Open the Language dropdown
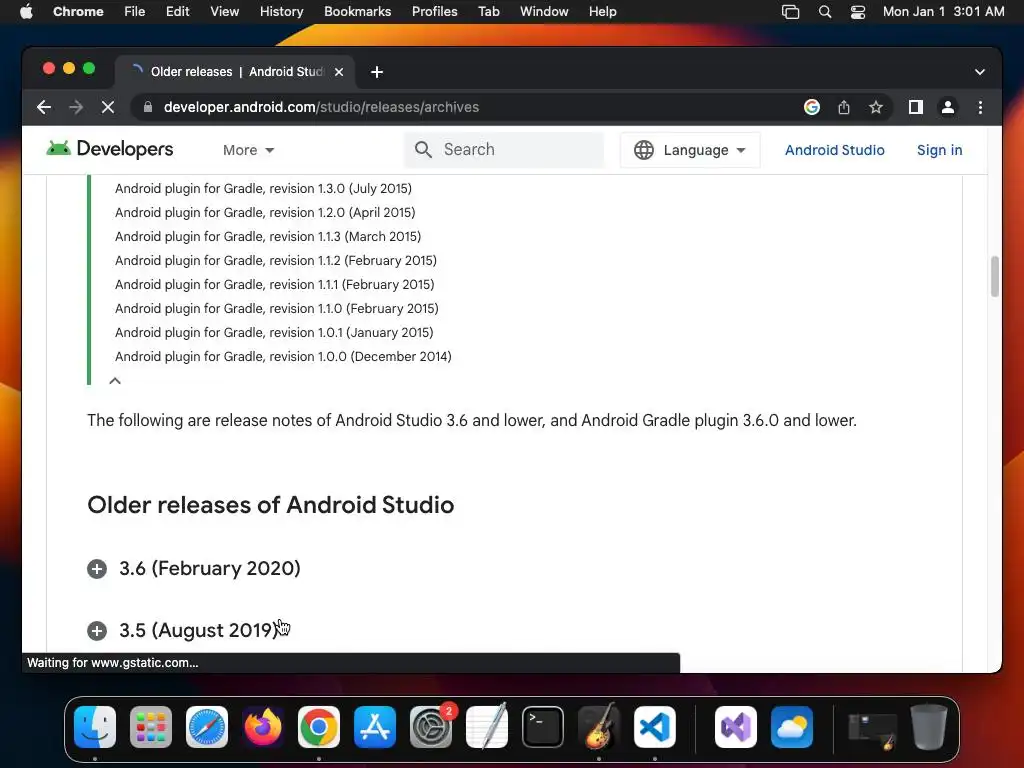This screenshot has width=1024, height=768. point(690,150)
